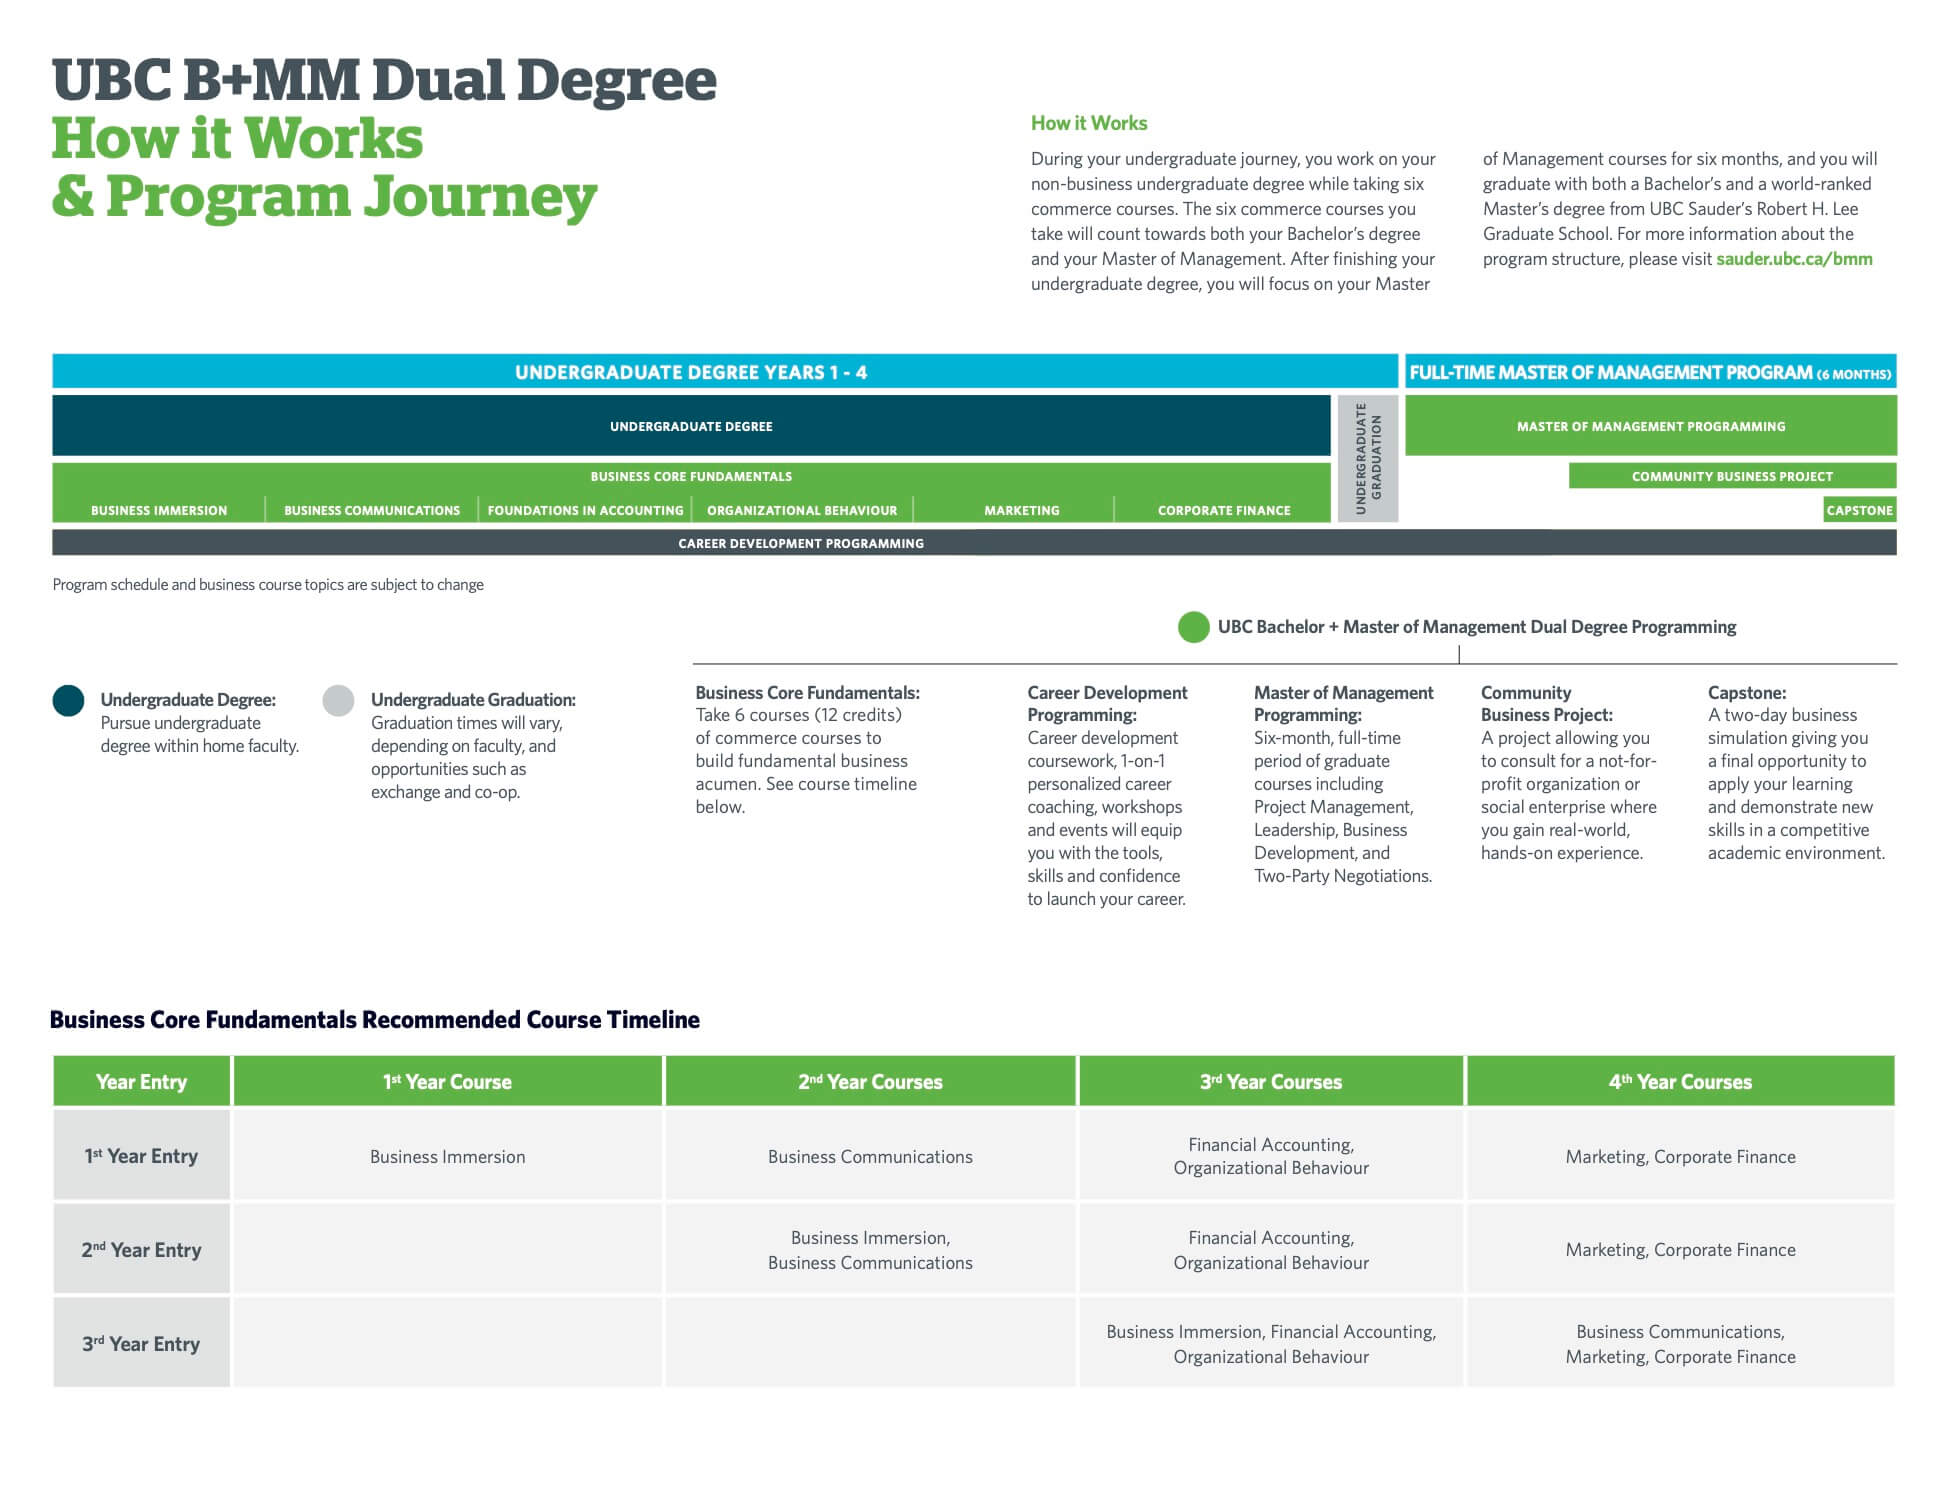The height and width of the screenshot is (1500, 1950).
Task: Click 3rd Year Entry fourth-year courses cell
Action: (1680, 1344)
